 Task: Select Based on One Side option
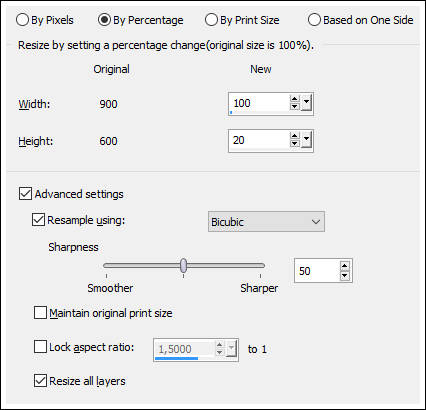[314, 20]
